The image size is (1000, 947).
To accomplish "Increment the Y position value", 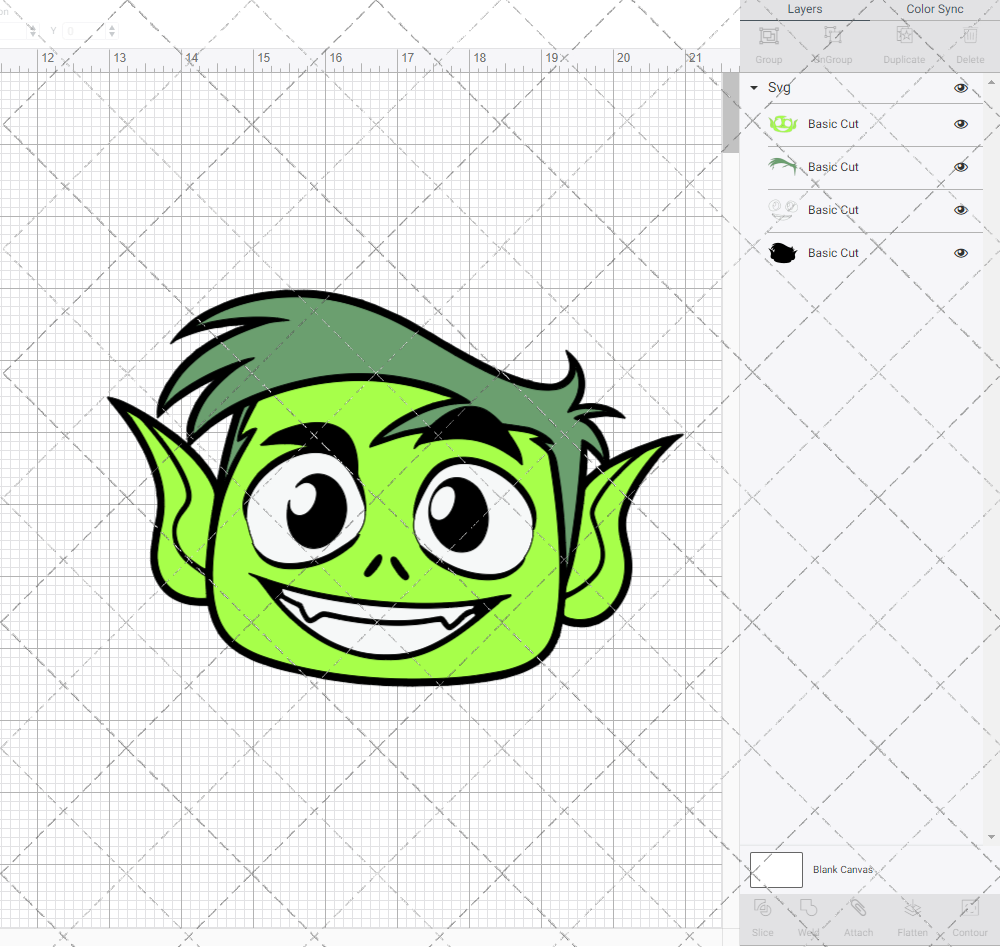I will coord(112,27).
